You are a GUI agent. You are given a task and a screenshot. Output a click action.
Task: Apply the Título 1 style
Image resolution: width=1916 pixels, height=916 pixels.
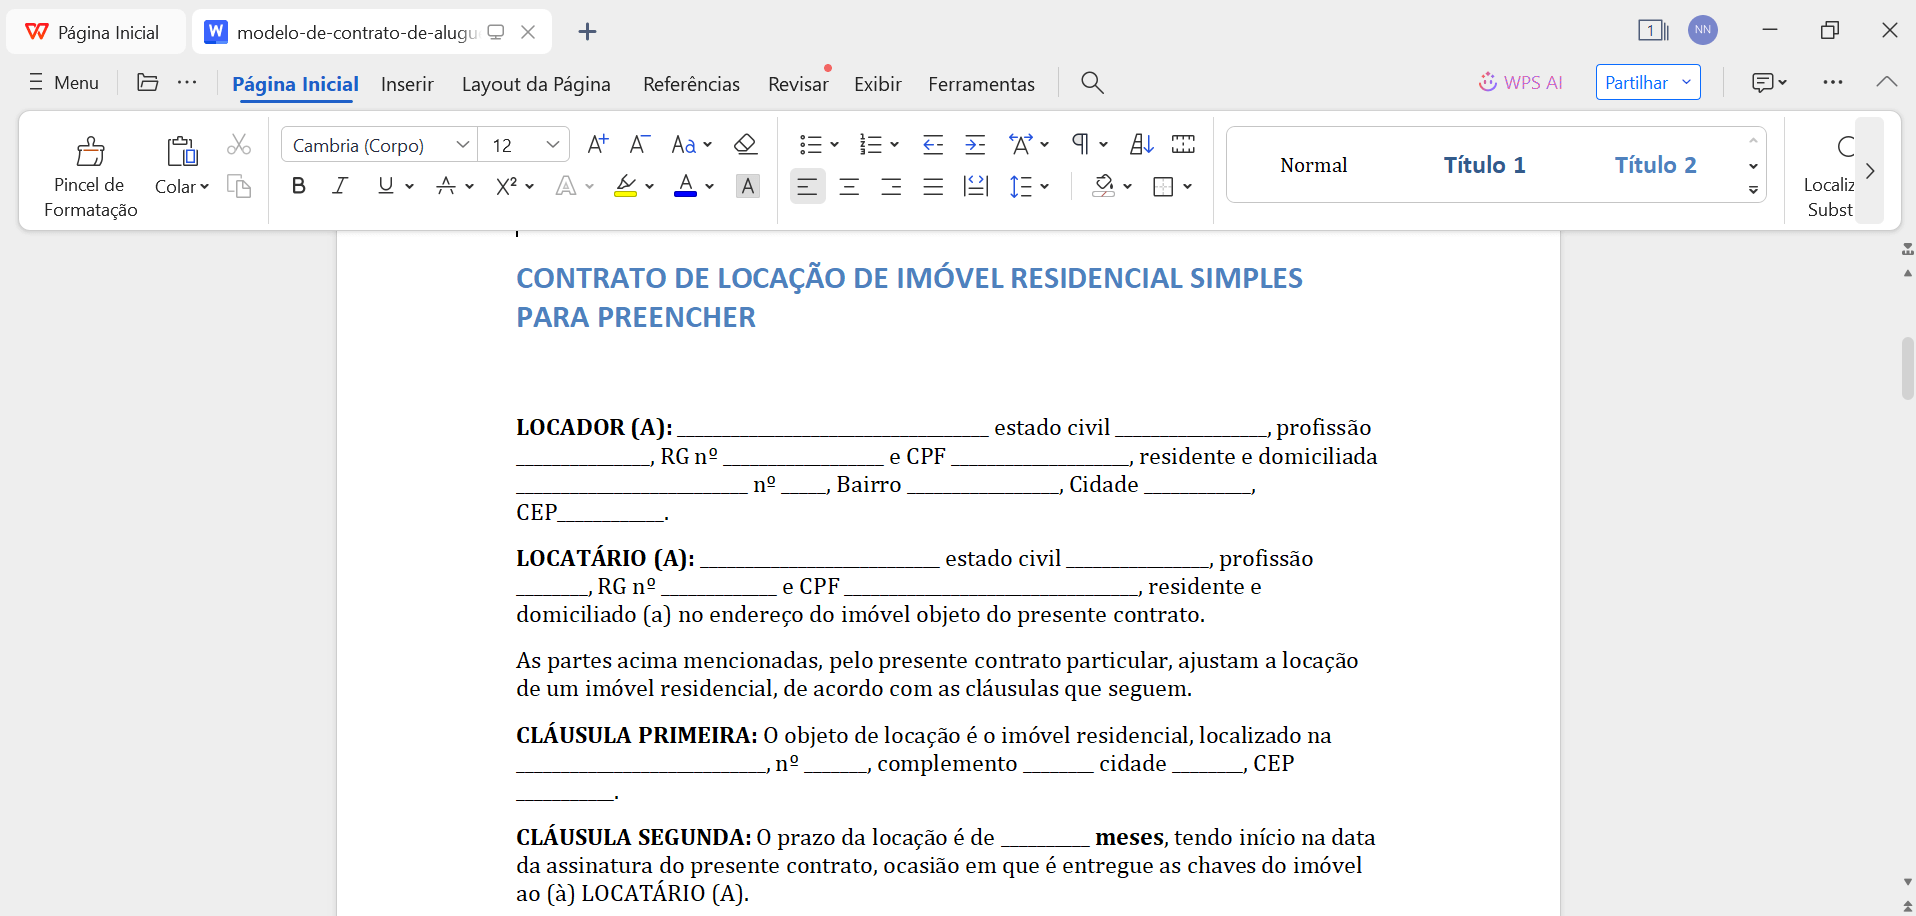[x=1484, y=164]
